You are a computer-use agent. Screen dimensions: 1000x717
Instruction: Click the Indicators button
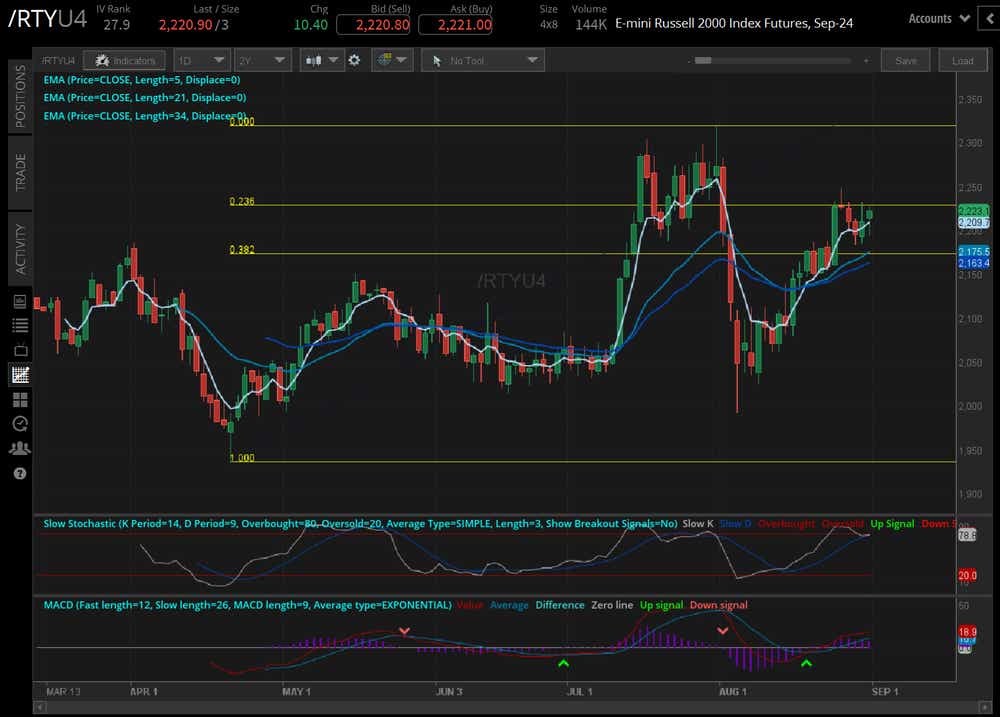point(125,61)
